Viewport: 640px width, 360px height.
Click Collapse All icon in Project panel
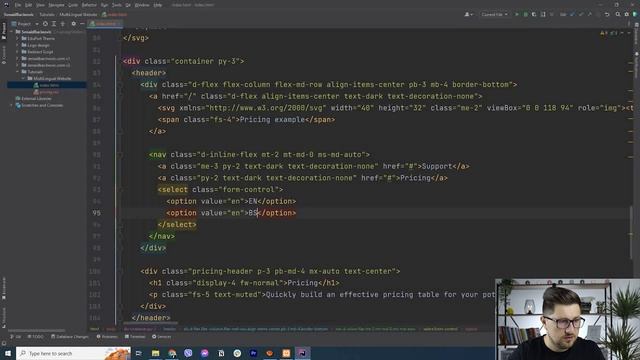(62, 24)
